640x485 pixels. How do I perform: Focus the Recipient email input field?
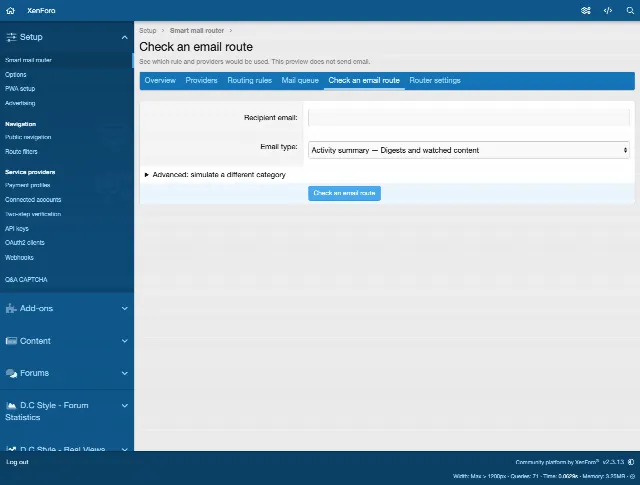(x=469, y=118)
